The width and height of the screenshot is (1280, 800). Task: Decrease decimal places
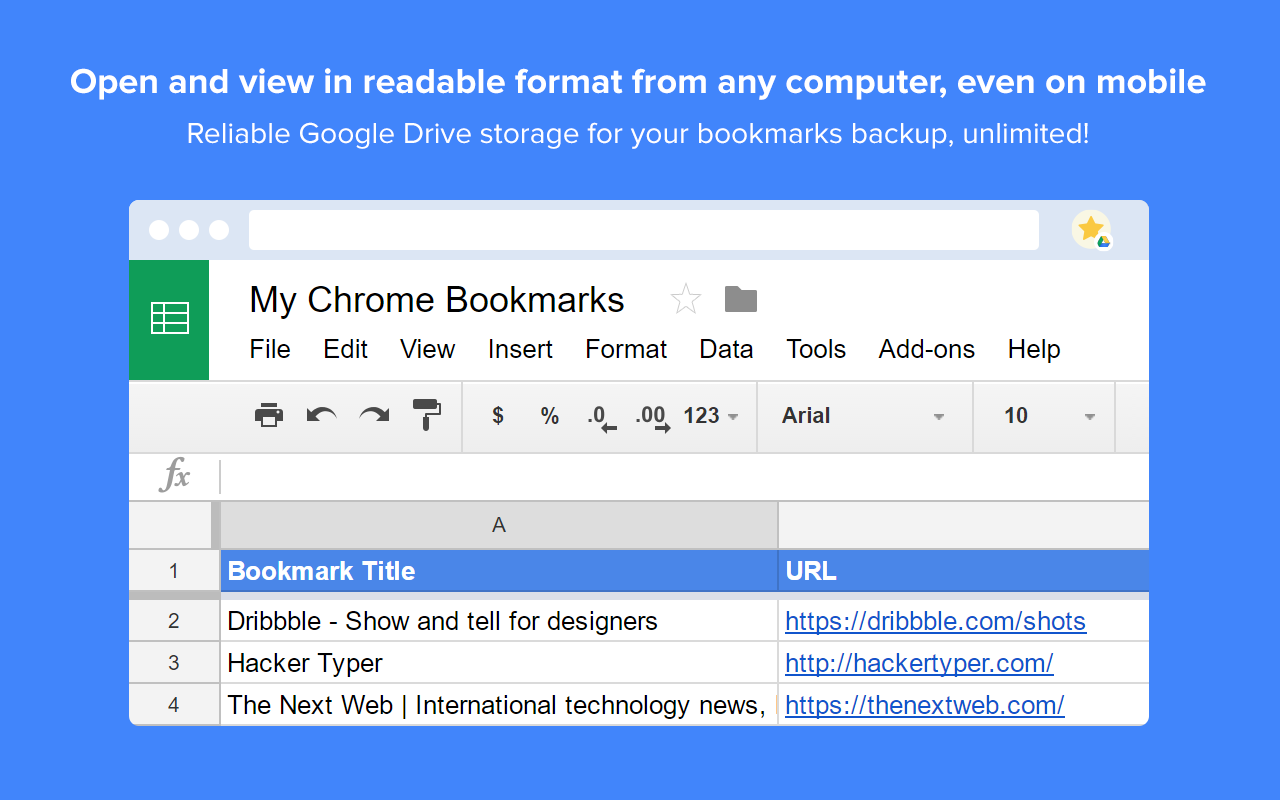pos(600,417)
